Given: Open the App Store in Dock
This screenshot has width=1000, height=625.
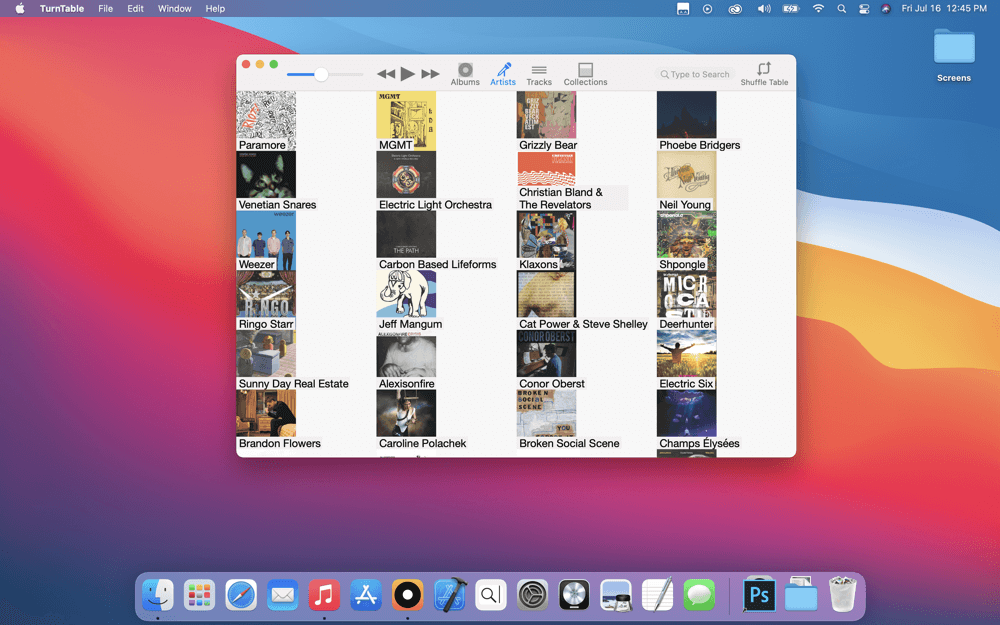Looking at the screenshot, I should [366, 596].
